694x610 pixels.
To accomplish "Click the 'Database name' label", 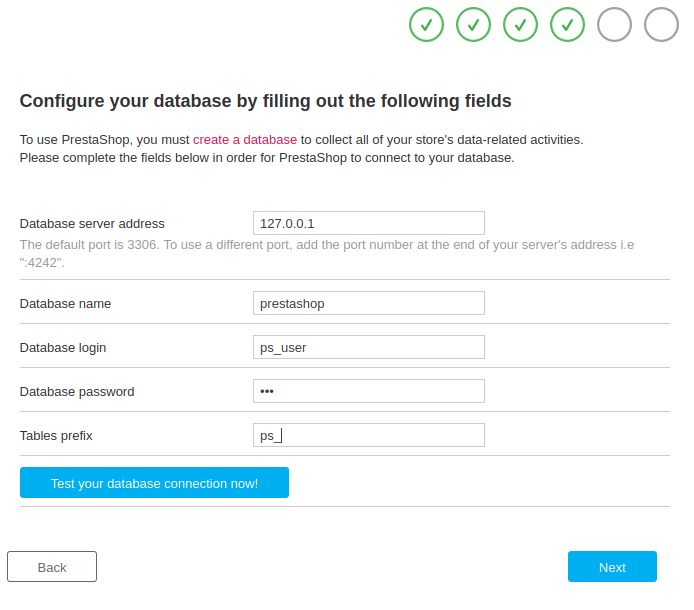I will (66, 304).
